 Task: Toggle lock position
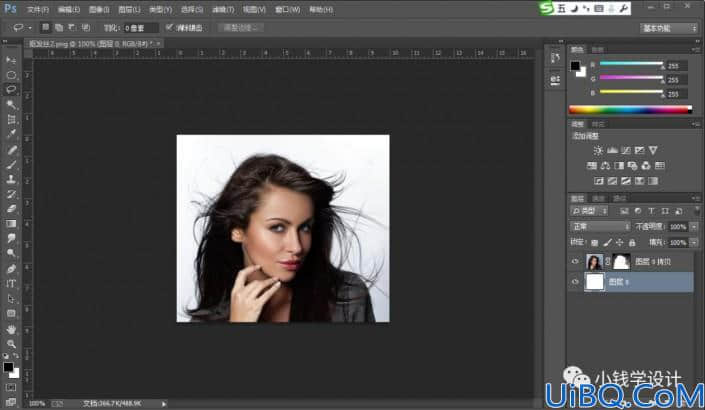(620, 243)
